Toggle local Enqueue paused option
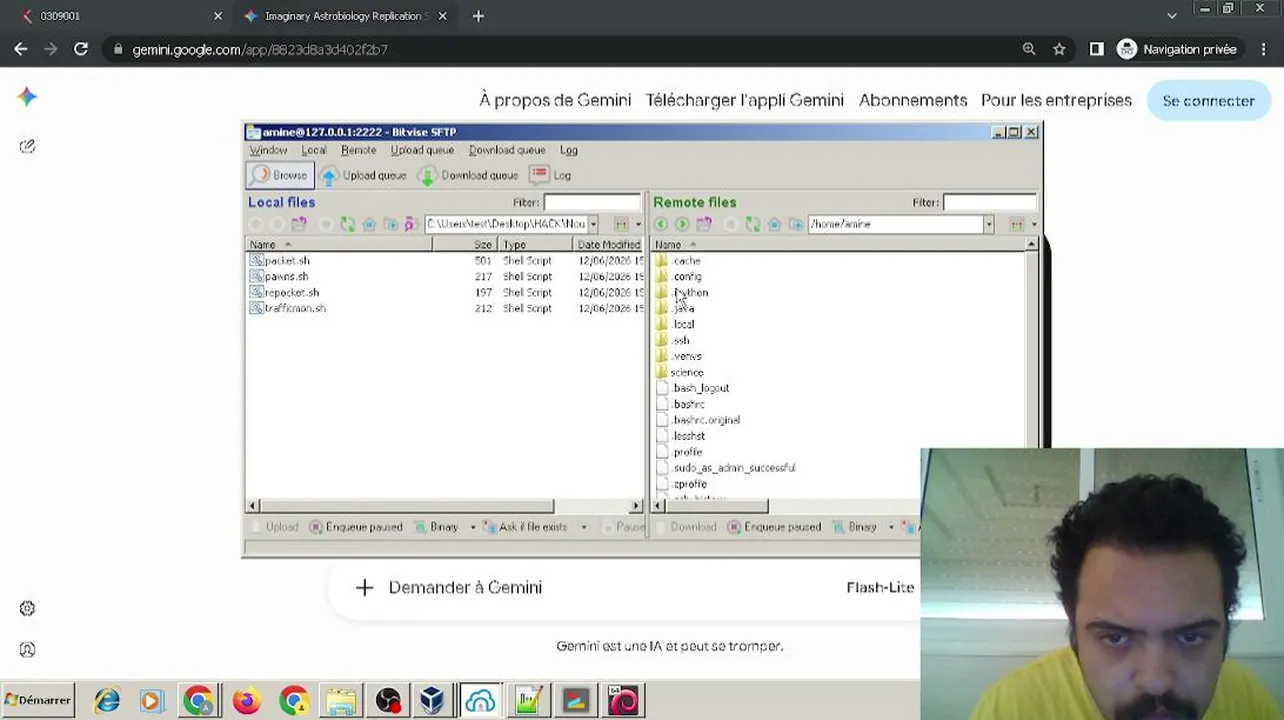The image size is (1284, 720). [x=356, y=527]
